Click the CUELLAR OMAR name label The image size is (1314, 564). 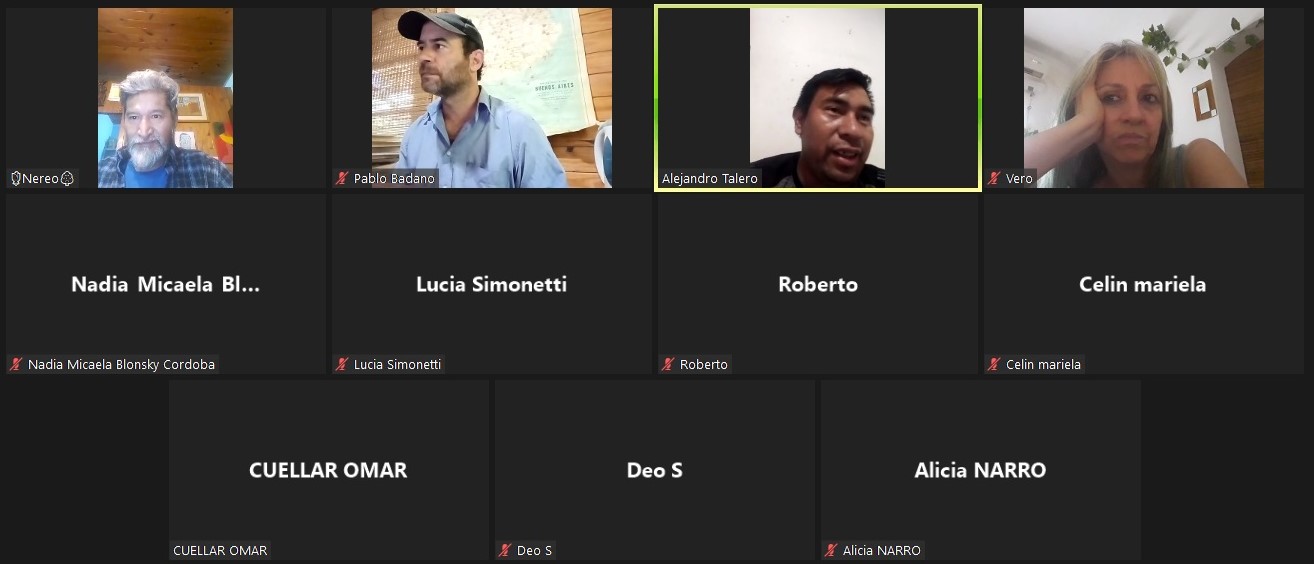click(x=220, y=551)
